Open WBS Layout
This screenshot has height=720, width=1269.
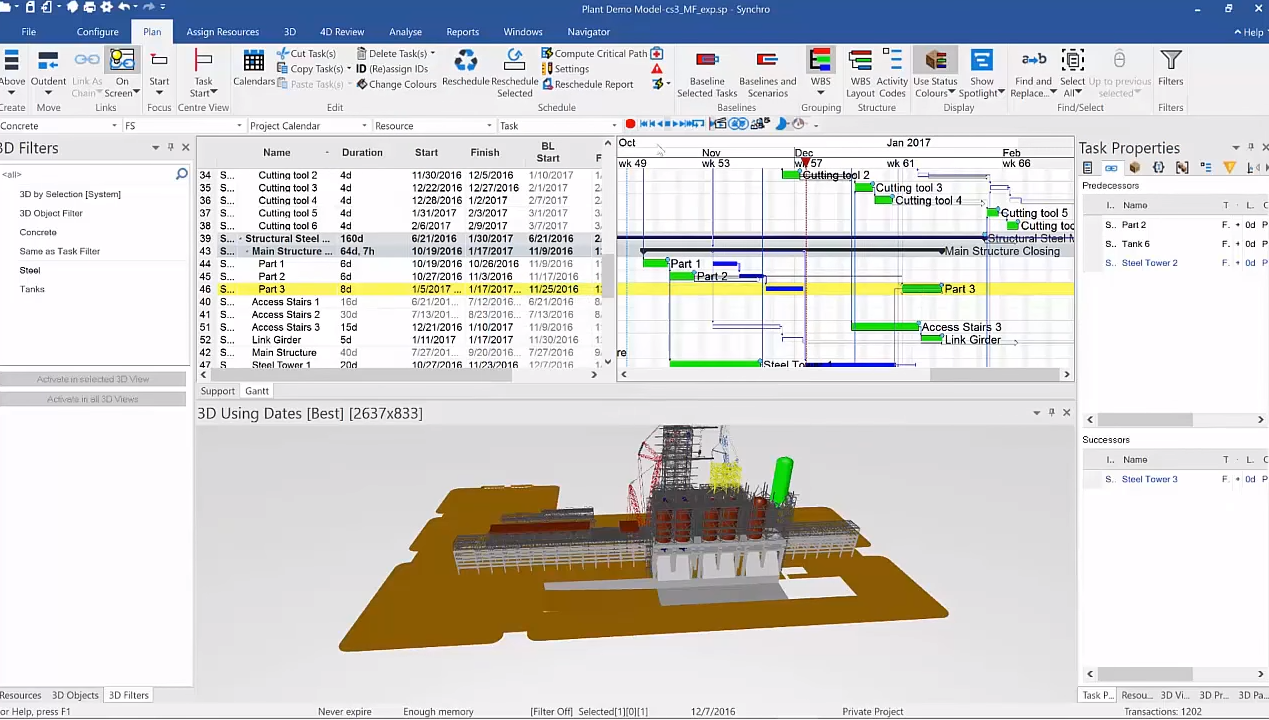pyautogui.click(x=860, y=74)
